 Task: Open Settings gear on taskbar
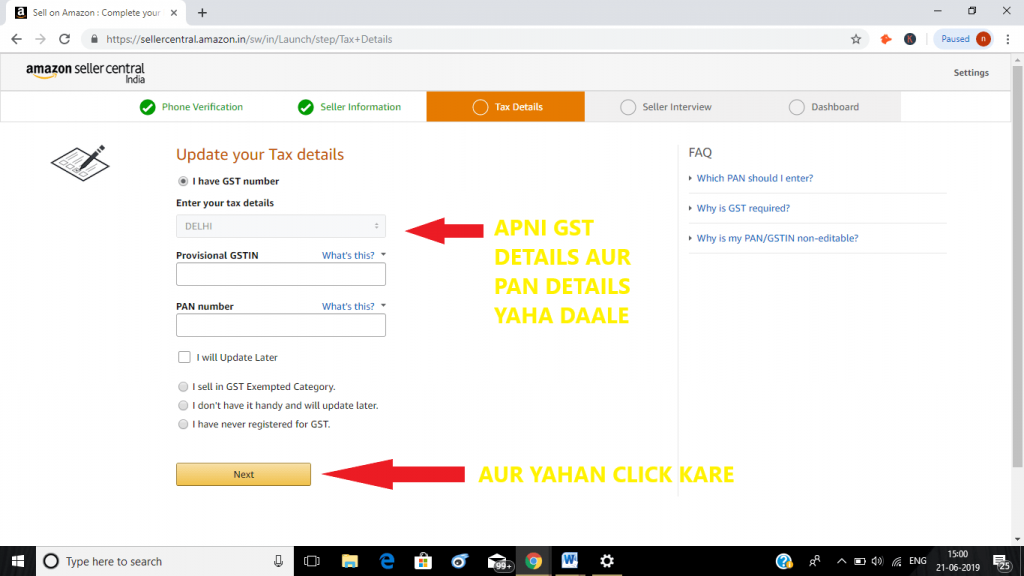point(607,561)
